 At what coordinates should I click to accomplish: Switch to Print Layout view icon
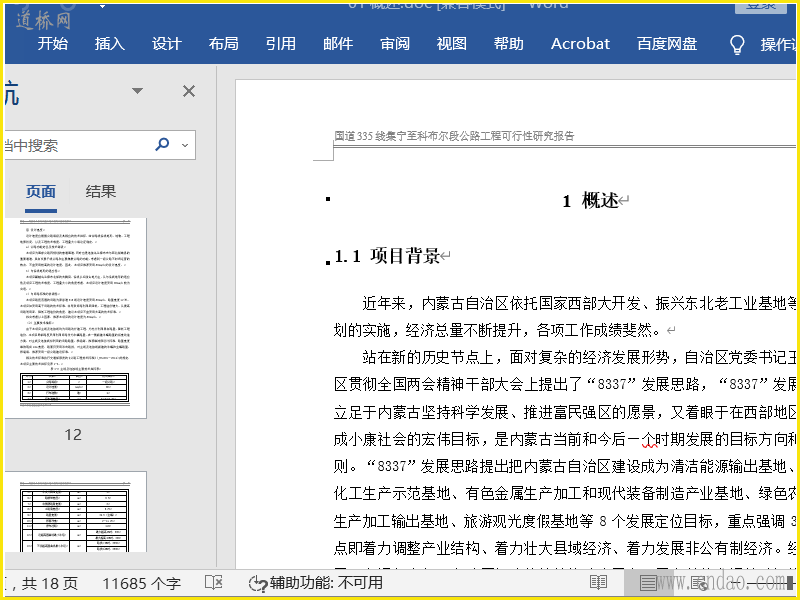(648, 583)
